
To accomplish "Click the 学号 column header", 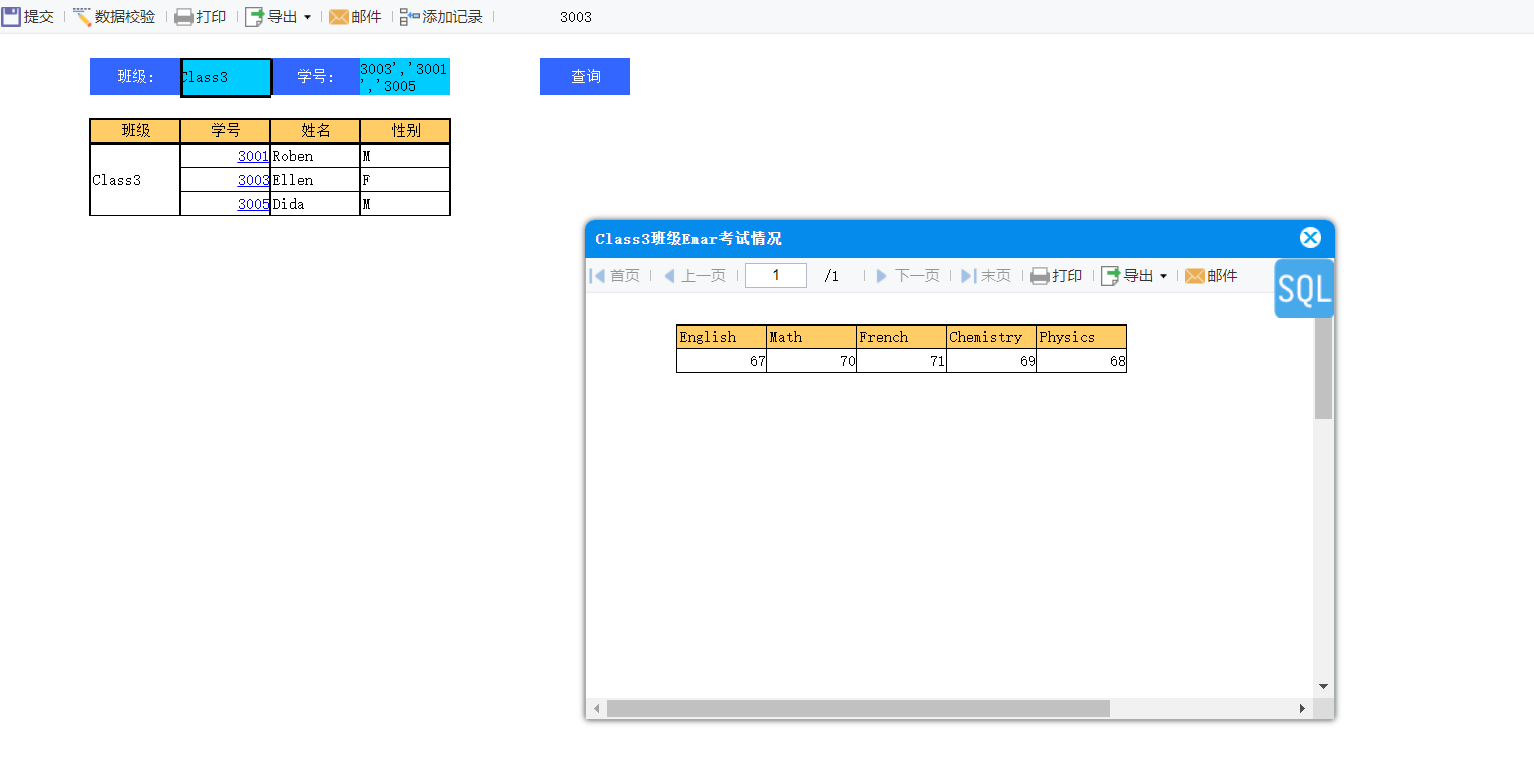I will click(x=225, y=131).
